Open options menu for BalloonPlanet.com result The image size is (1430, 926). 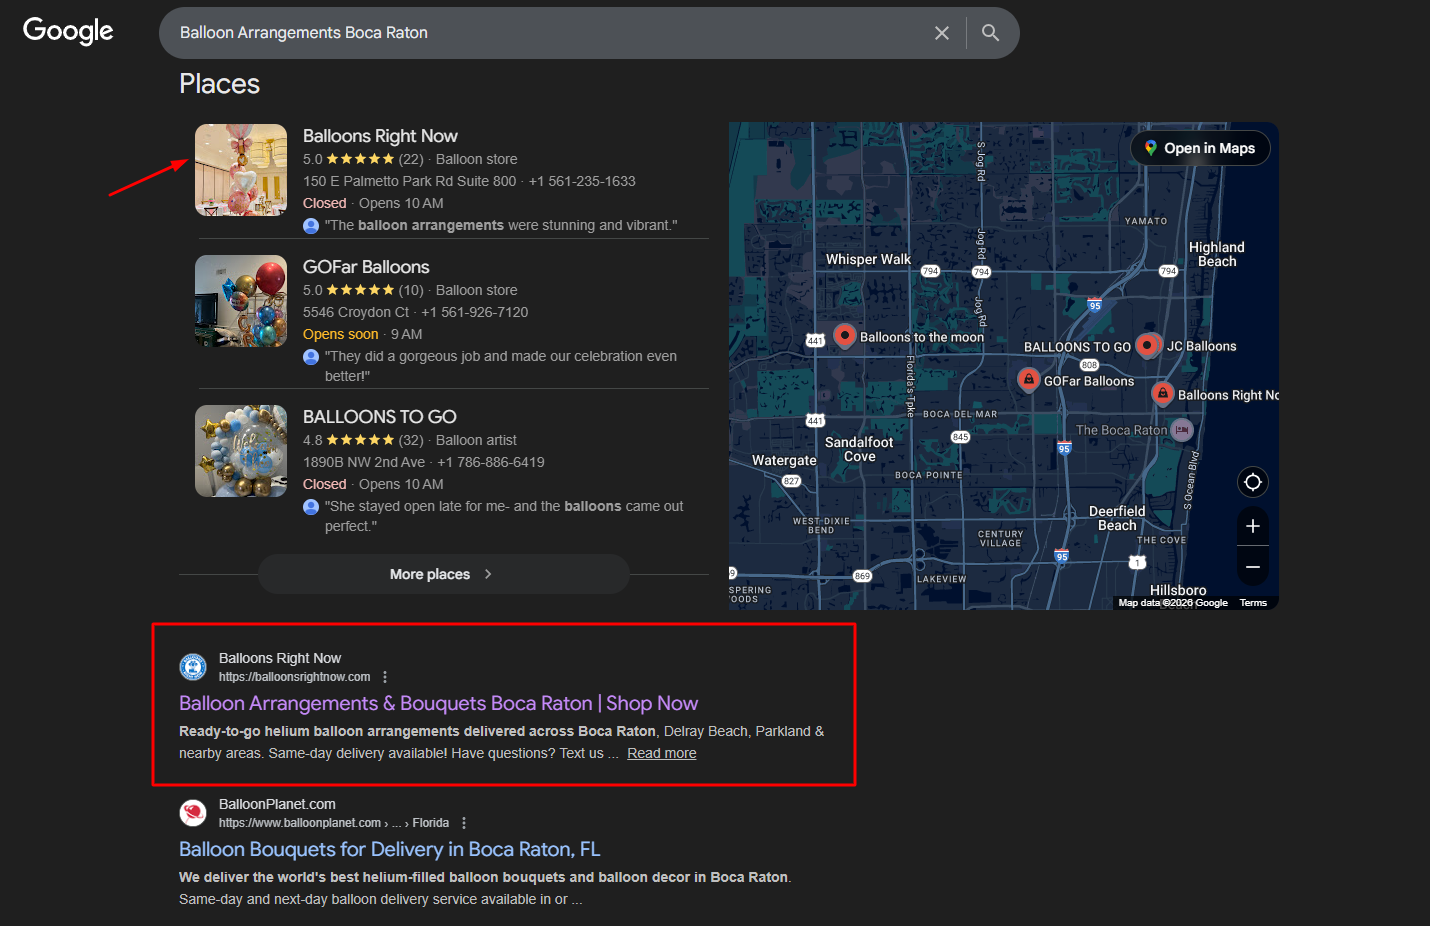pyautogui.click(x=464, y=823)
